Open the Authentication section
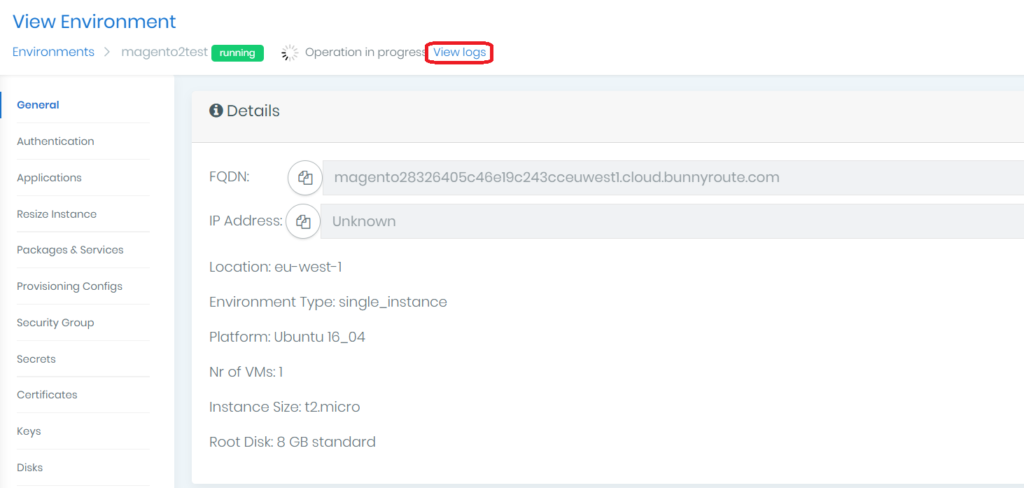Screen dimensions: 1024x488 pos(56,142)
